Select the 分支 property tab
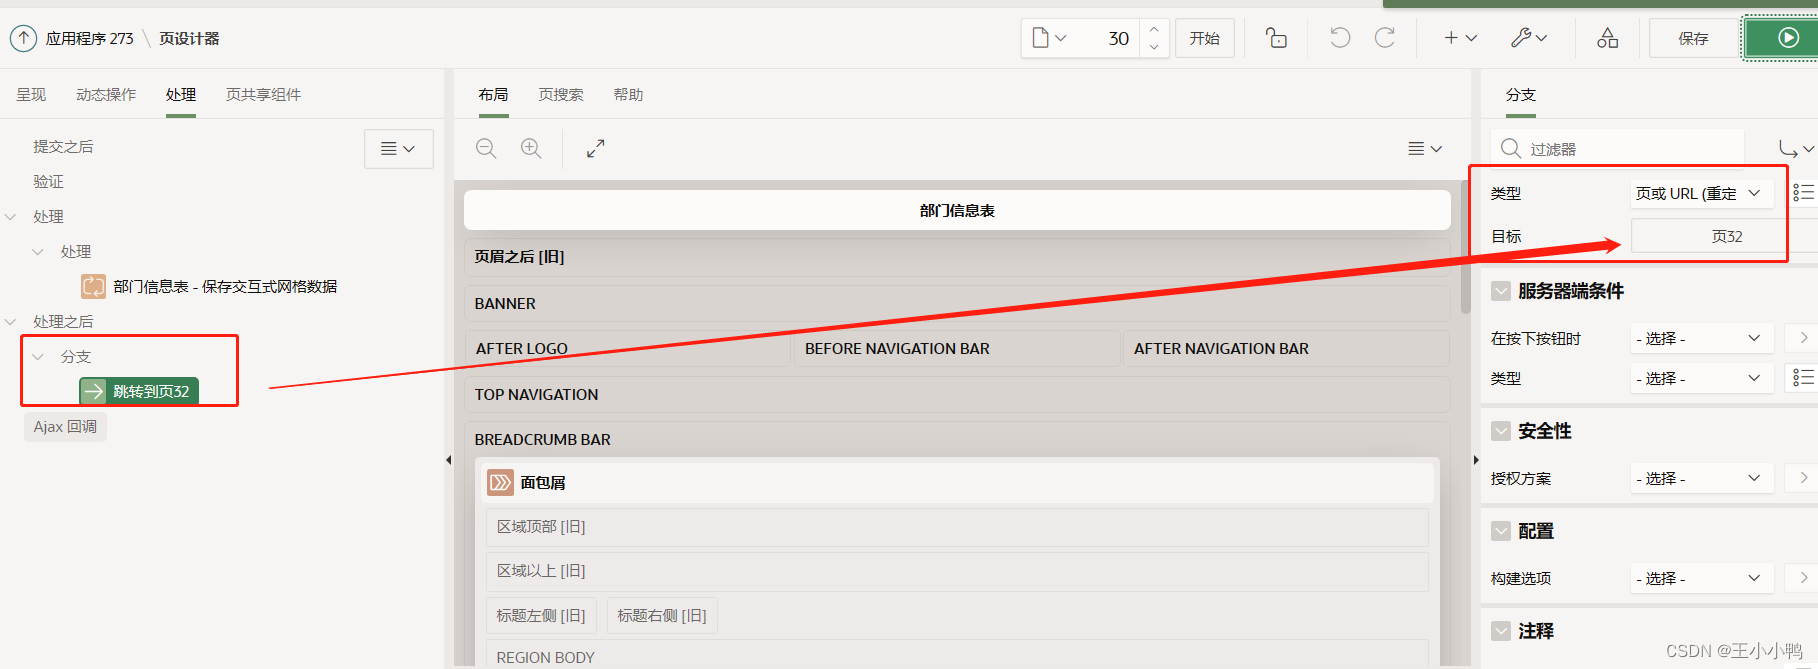The height and width of the screenshot is (669, 1818). pos(1521,95)
